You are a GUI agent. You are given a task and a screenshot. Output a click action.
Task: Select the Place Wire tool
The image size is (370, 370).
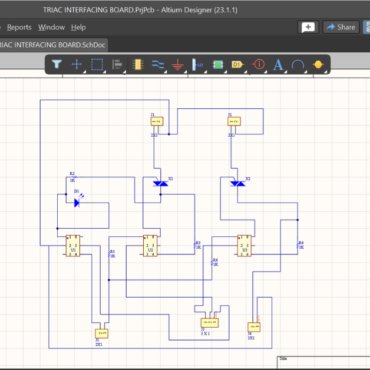(158, 64)
